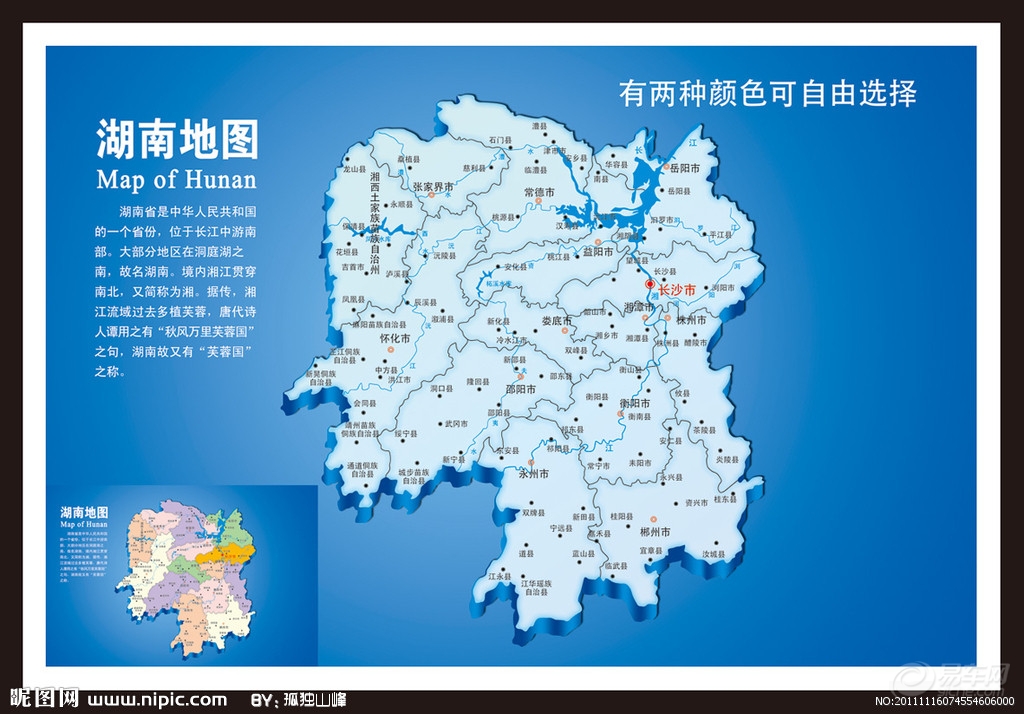Select the heading 有两种颜色可自由选择
Viewport: 1024px width, 714px height.
768,93
